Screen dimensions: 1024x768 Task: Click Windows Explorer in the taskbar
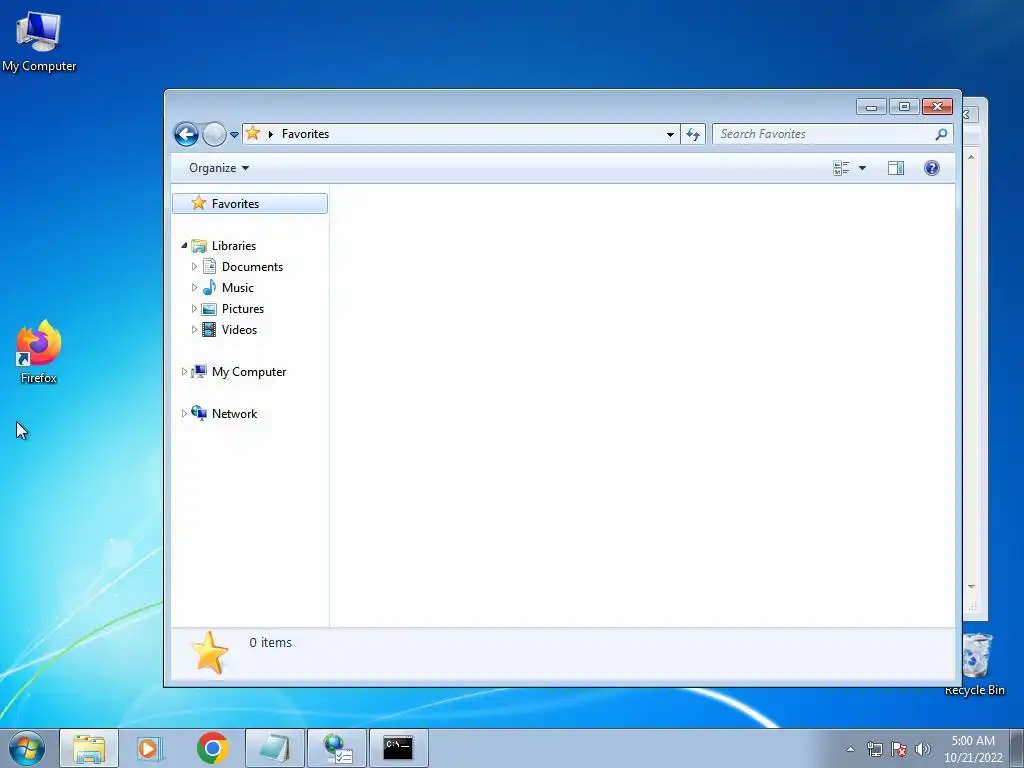[x=89, y=748]
